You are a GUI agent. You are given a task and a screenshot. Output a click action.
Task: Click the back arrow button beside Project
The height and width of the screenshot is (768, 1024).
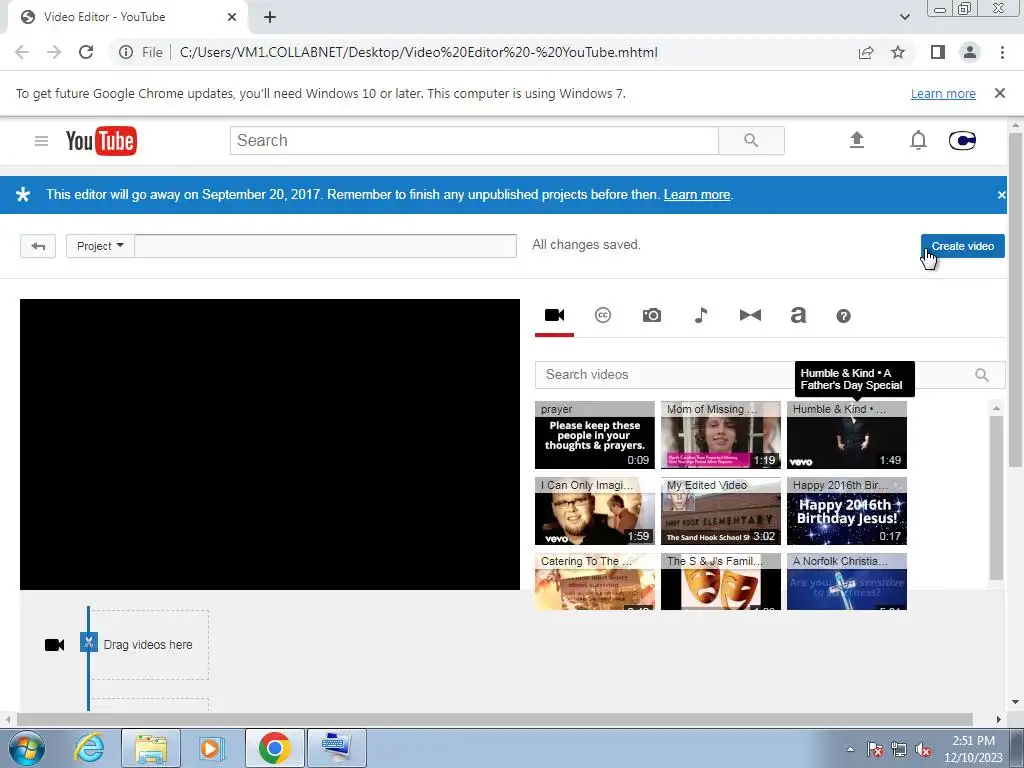click(x=38, y=246)
